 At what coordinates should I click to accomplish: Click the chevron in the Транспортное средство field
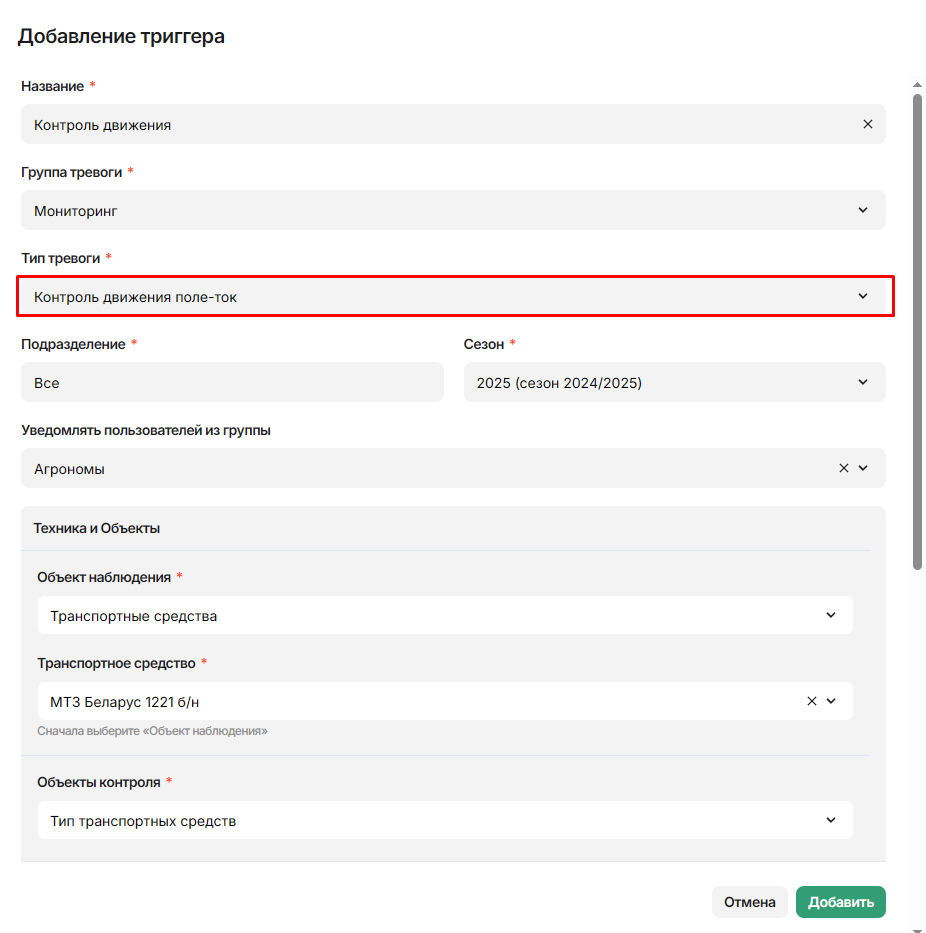point(831,701)
